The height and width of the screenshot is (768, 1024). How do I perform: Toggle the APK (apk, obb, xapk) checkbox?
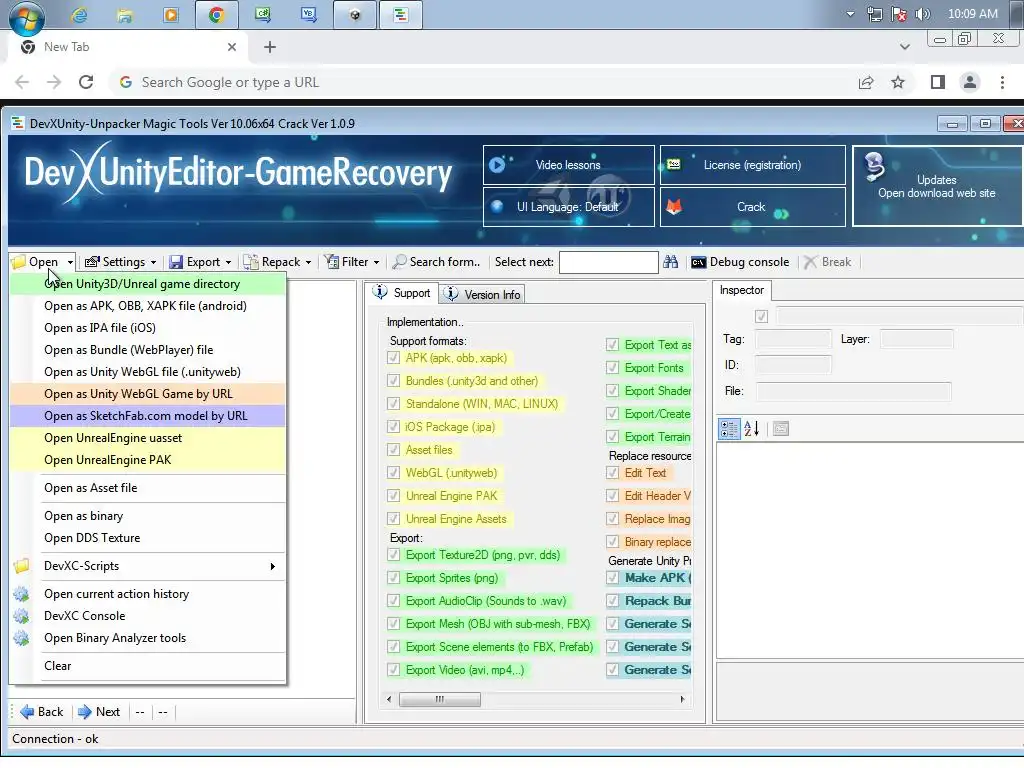[393, 358]
